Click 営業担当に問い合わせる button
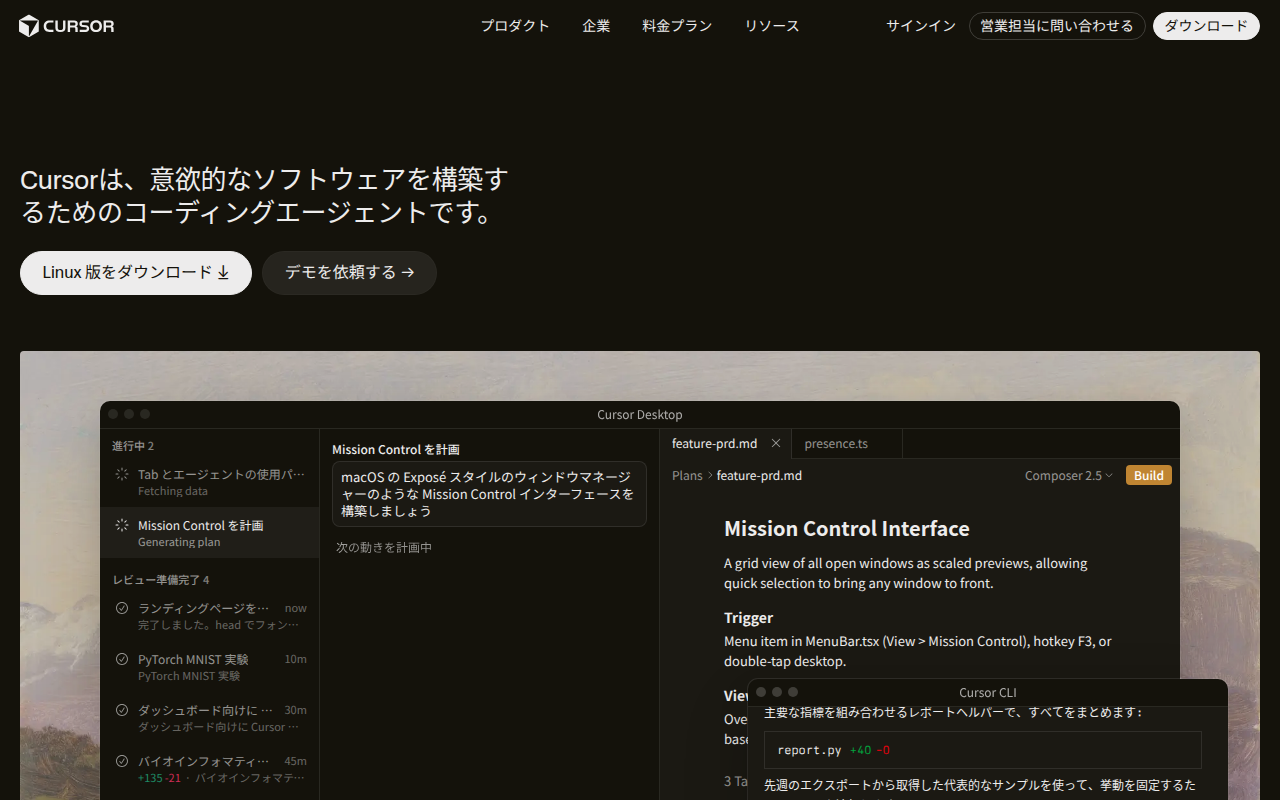The width and height of the screenshot is (1280, 800). click(x=1057, y=26)
